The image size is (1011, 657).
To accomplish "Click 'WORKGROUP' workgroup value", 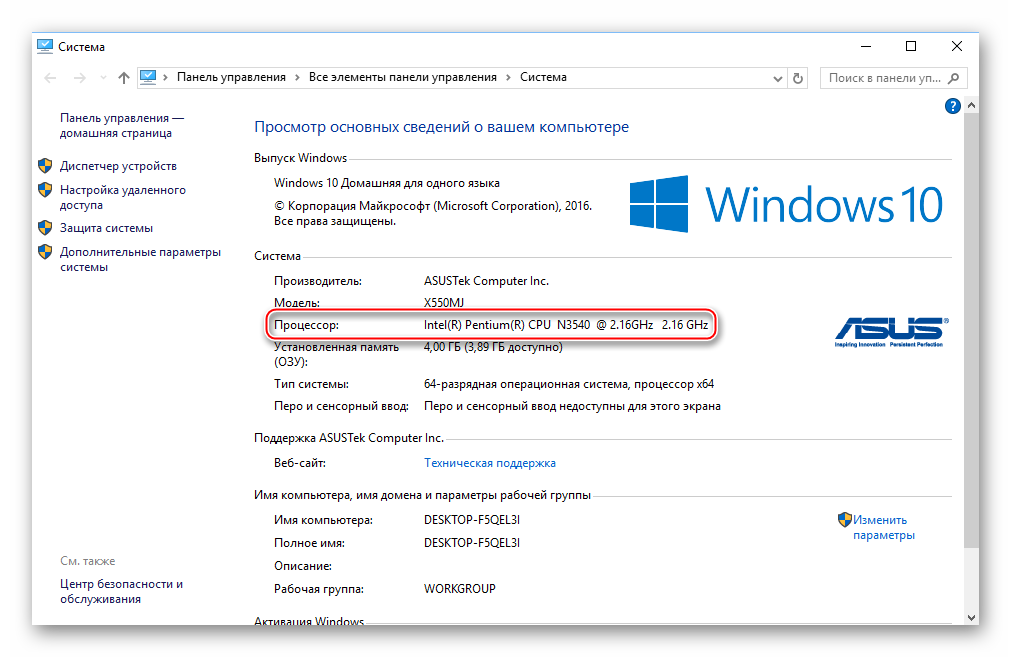I will (x=460, y=589).
